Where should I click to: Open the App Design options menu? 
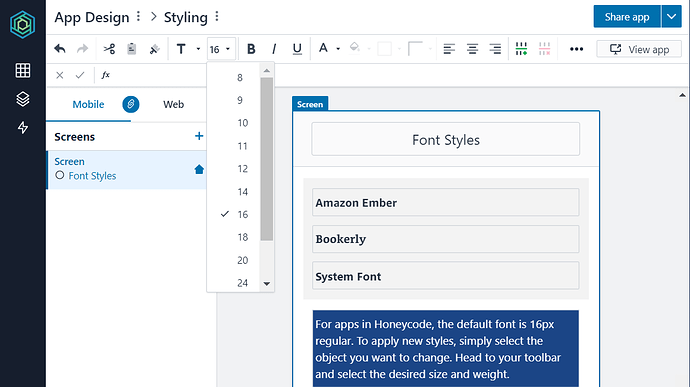click(139, 17)
